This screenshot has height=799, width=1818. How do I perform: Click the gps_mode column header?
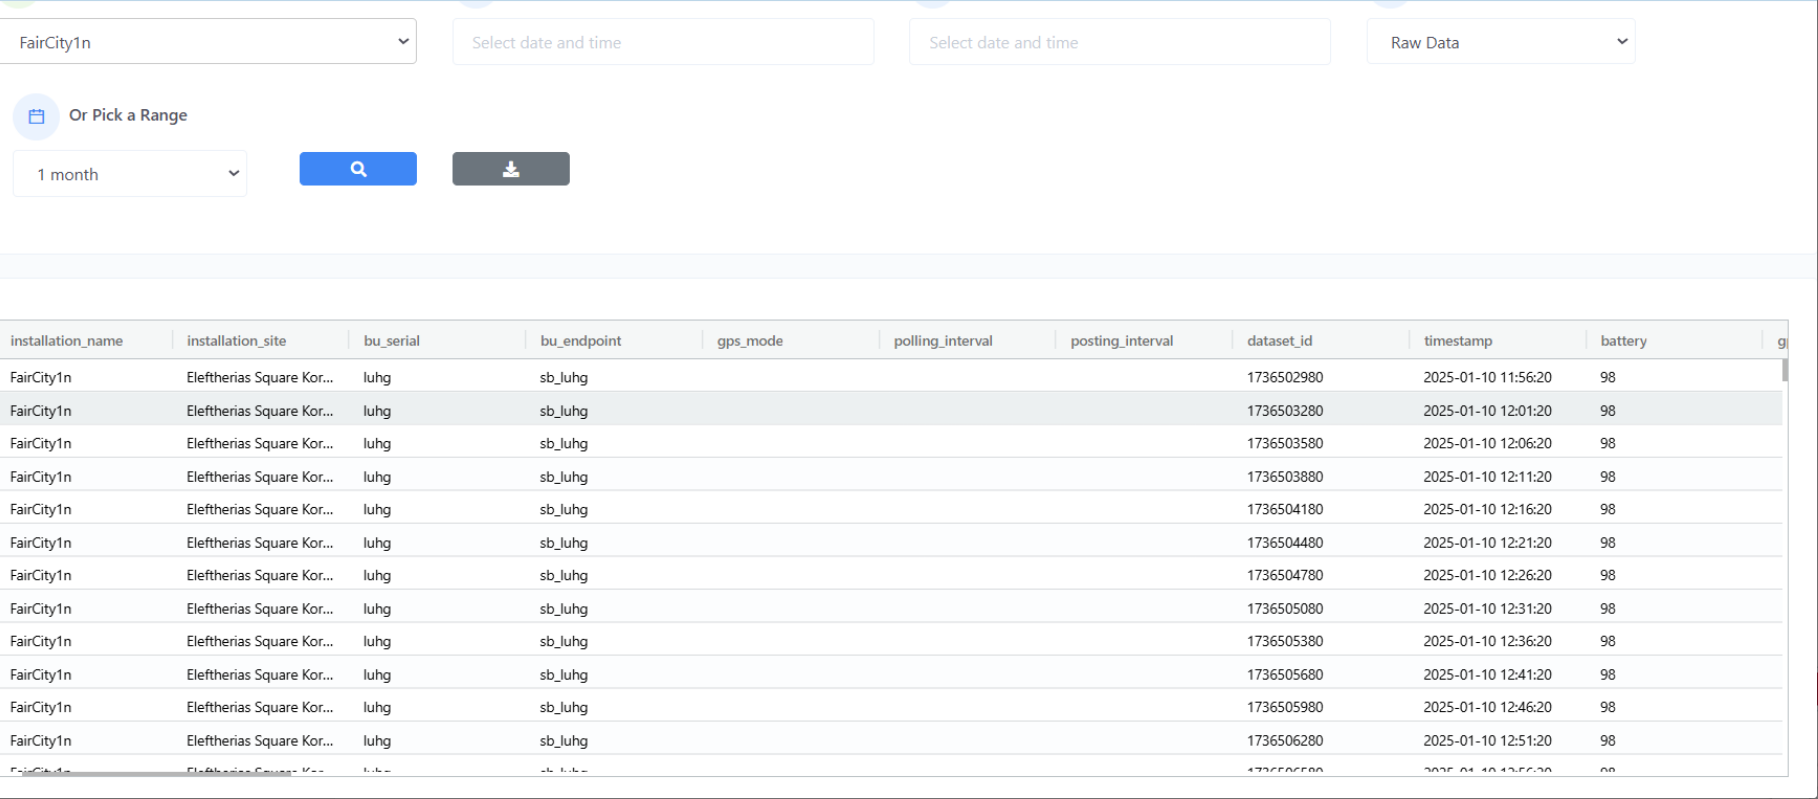[750, 341]
